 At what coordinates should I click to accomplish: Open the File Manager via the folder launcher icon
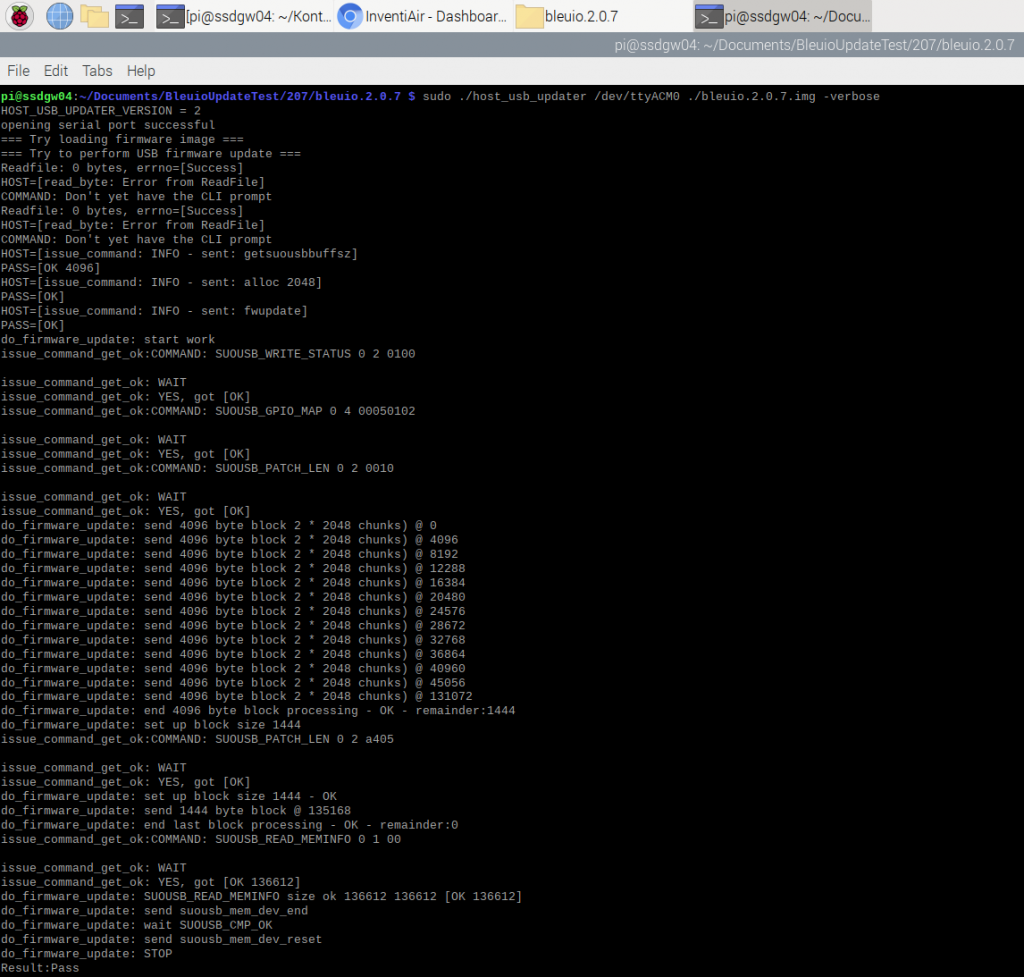point(94,16)
